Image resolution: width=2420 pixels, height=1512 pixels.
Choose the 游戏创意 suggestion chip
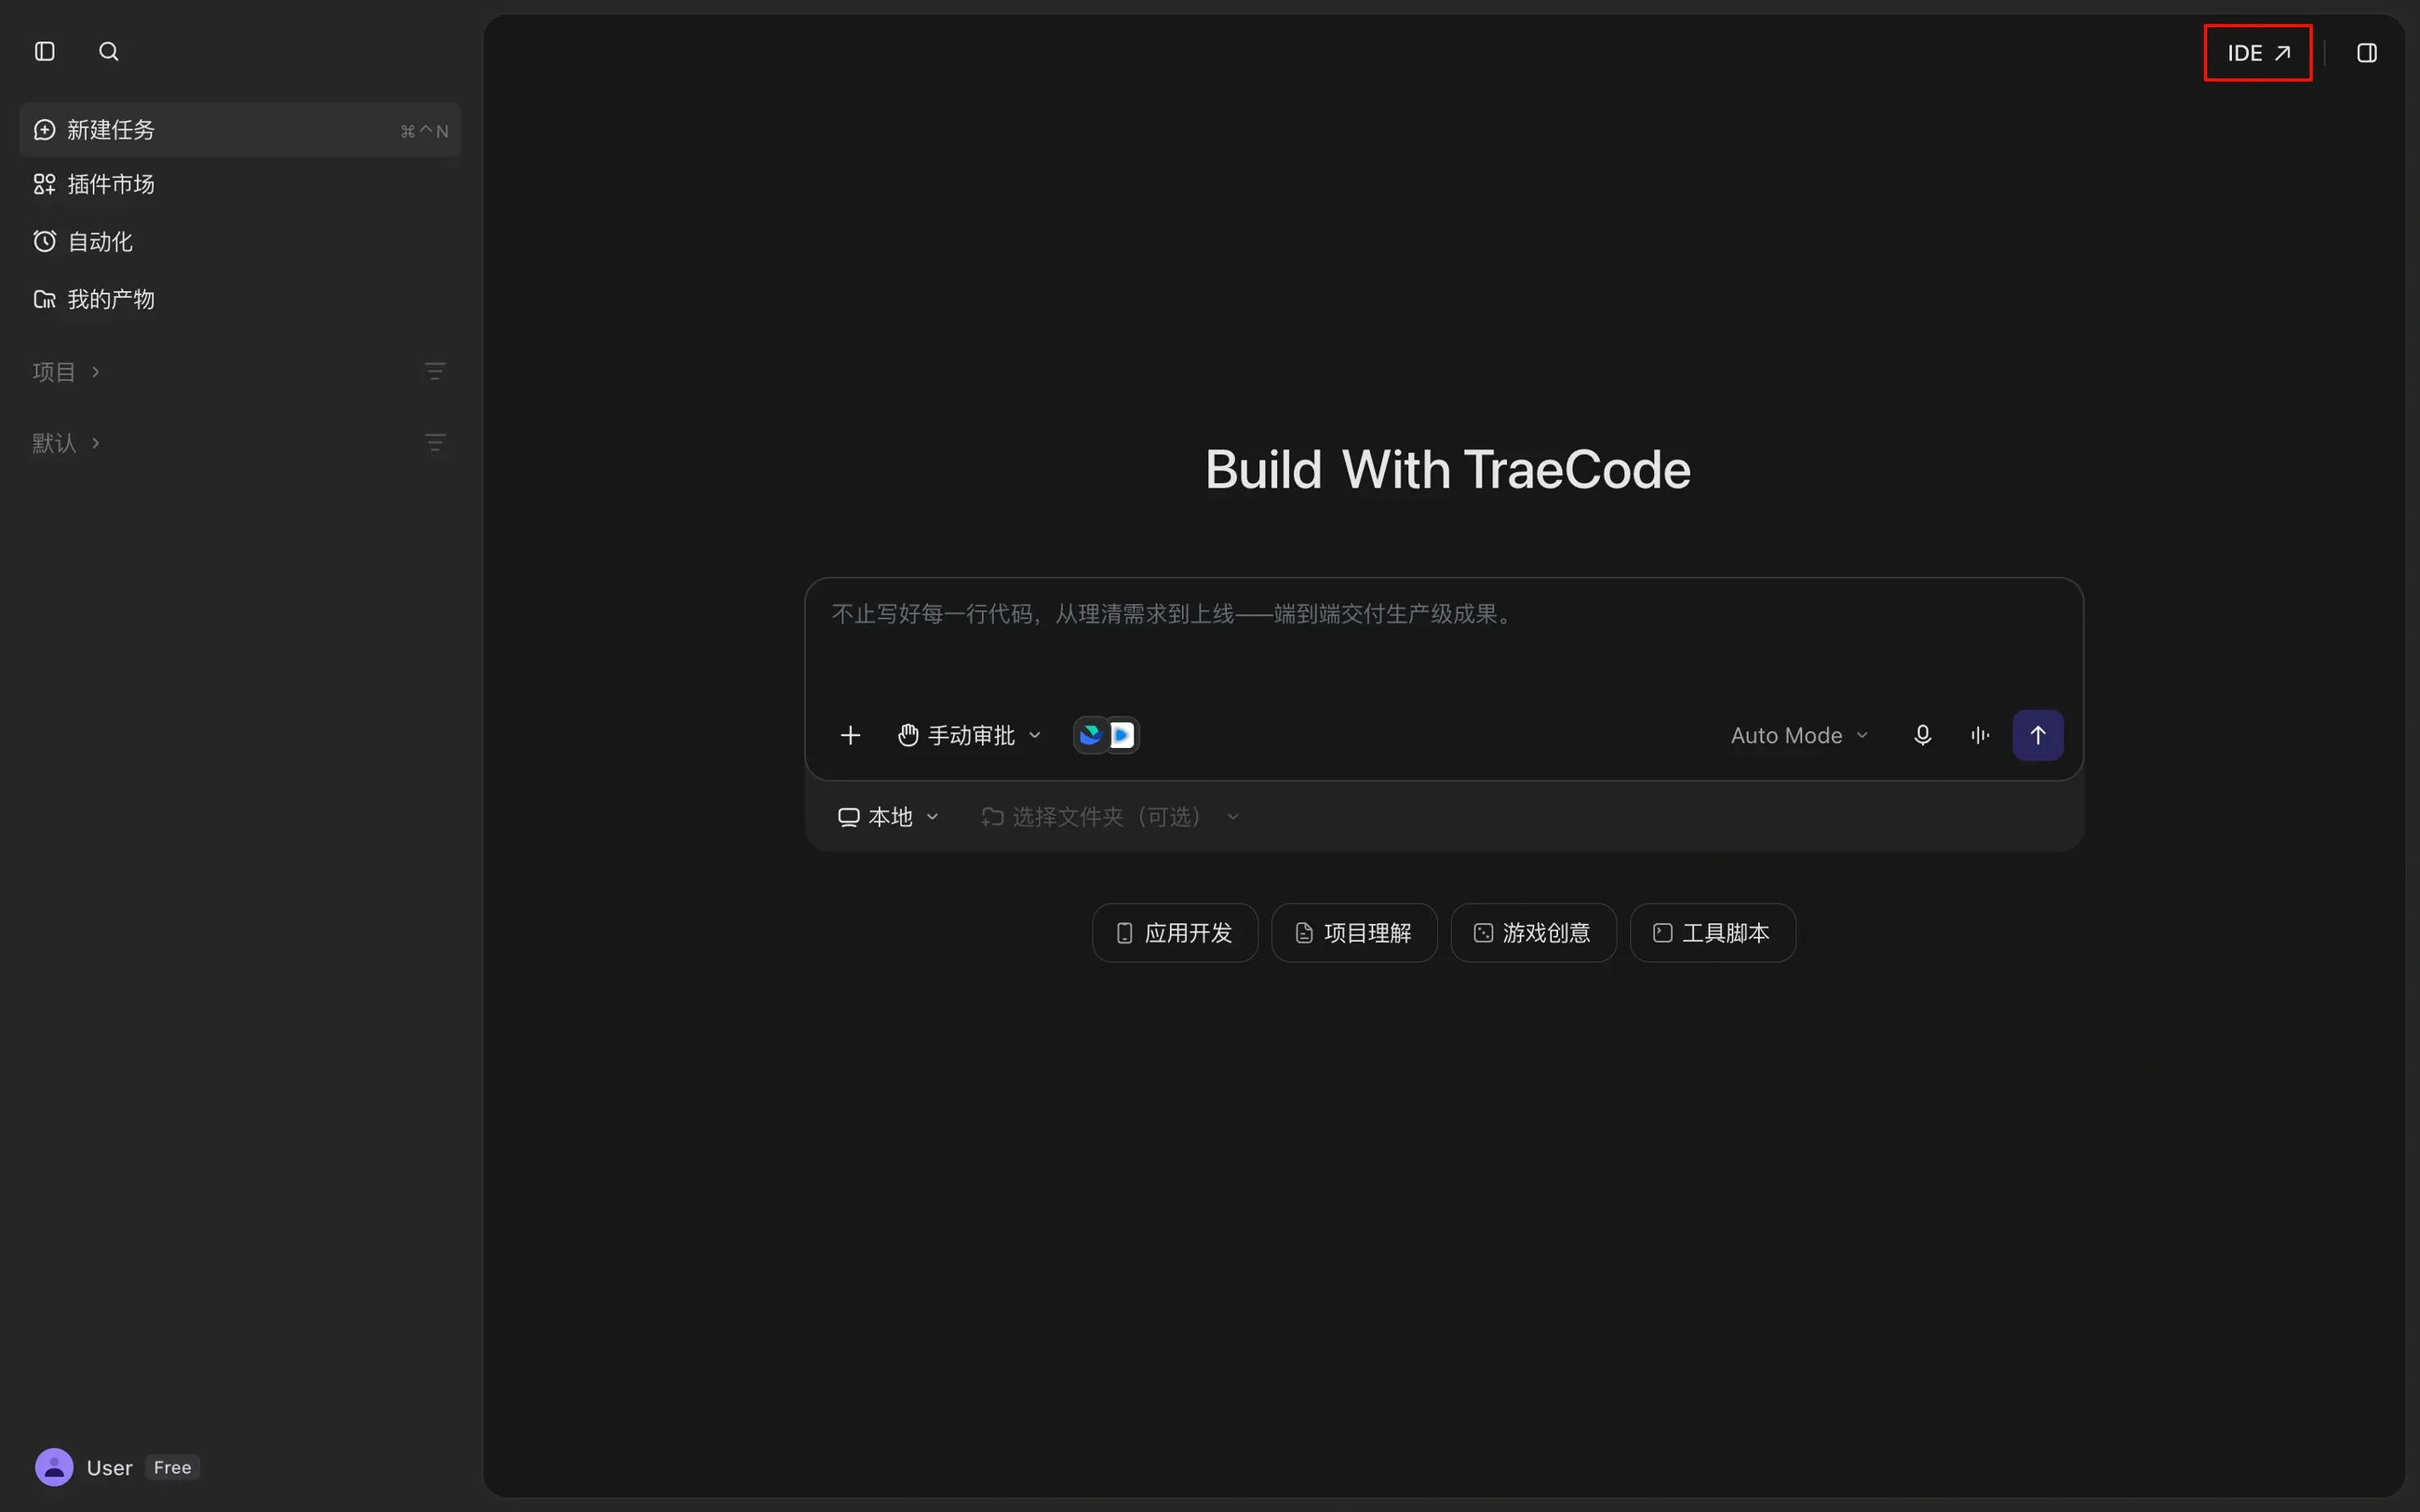1533,933
